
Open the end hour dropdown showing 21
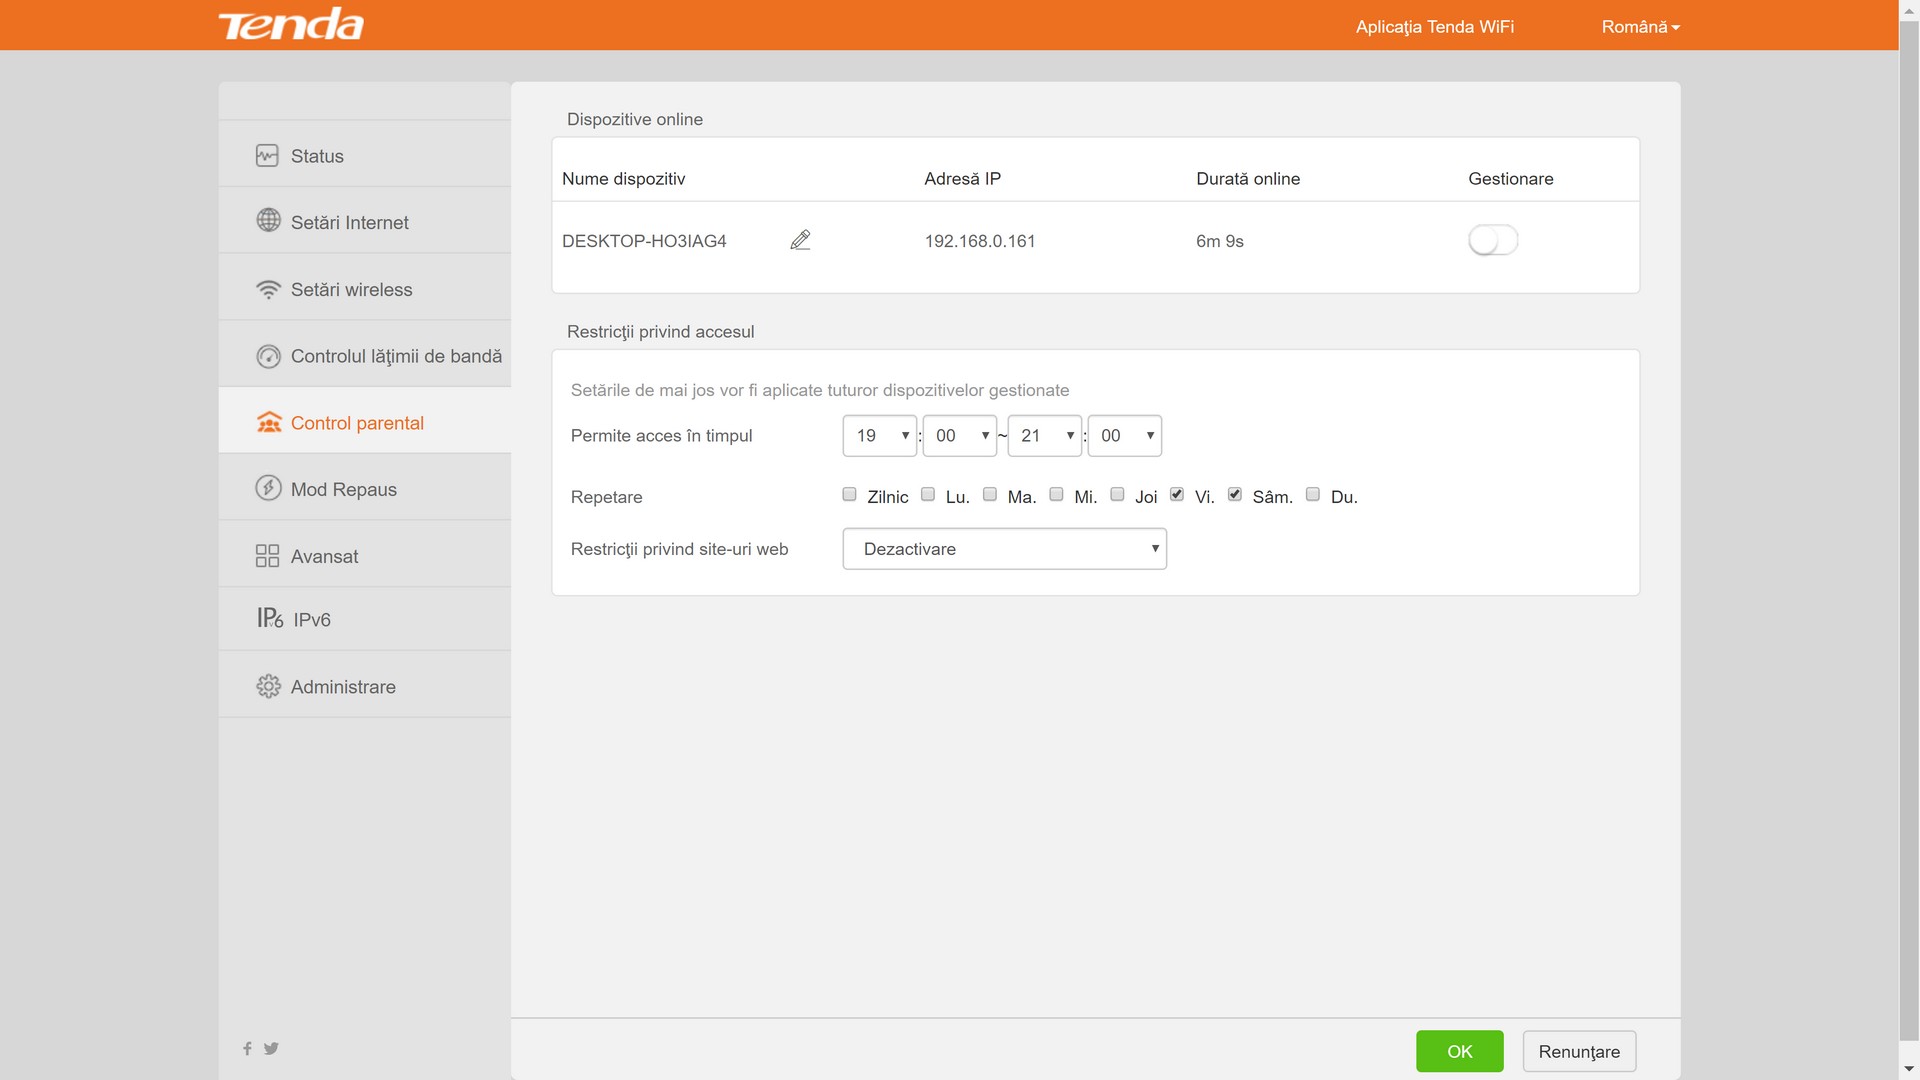tap(1044, 436)
